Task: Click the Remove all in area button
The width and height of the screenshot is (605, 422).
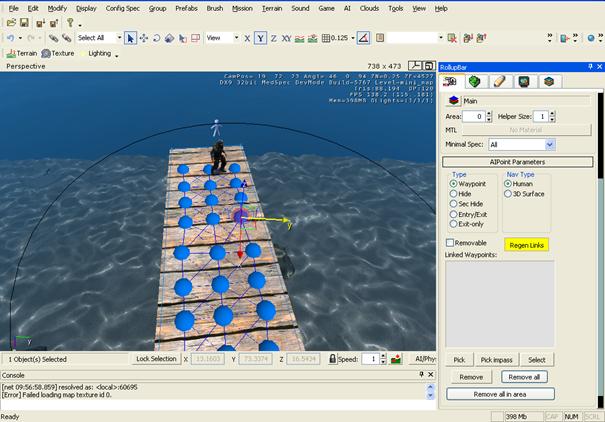Action: (x=500, y=394)
